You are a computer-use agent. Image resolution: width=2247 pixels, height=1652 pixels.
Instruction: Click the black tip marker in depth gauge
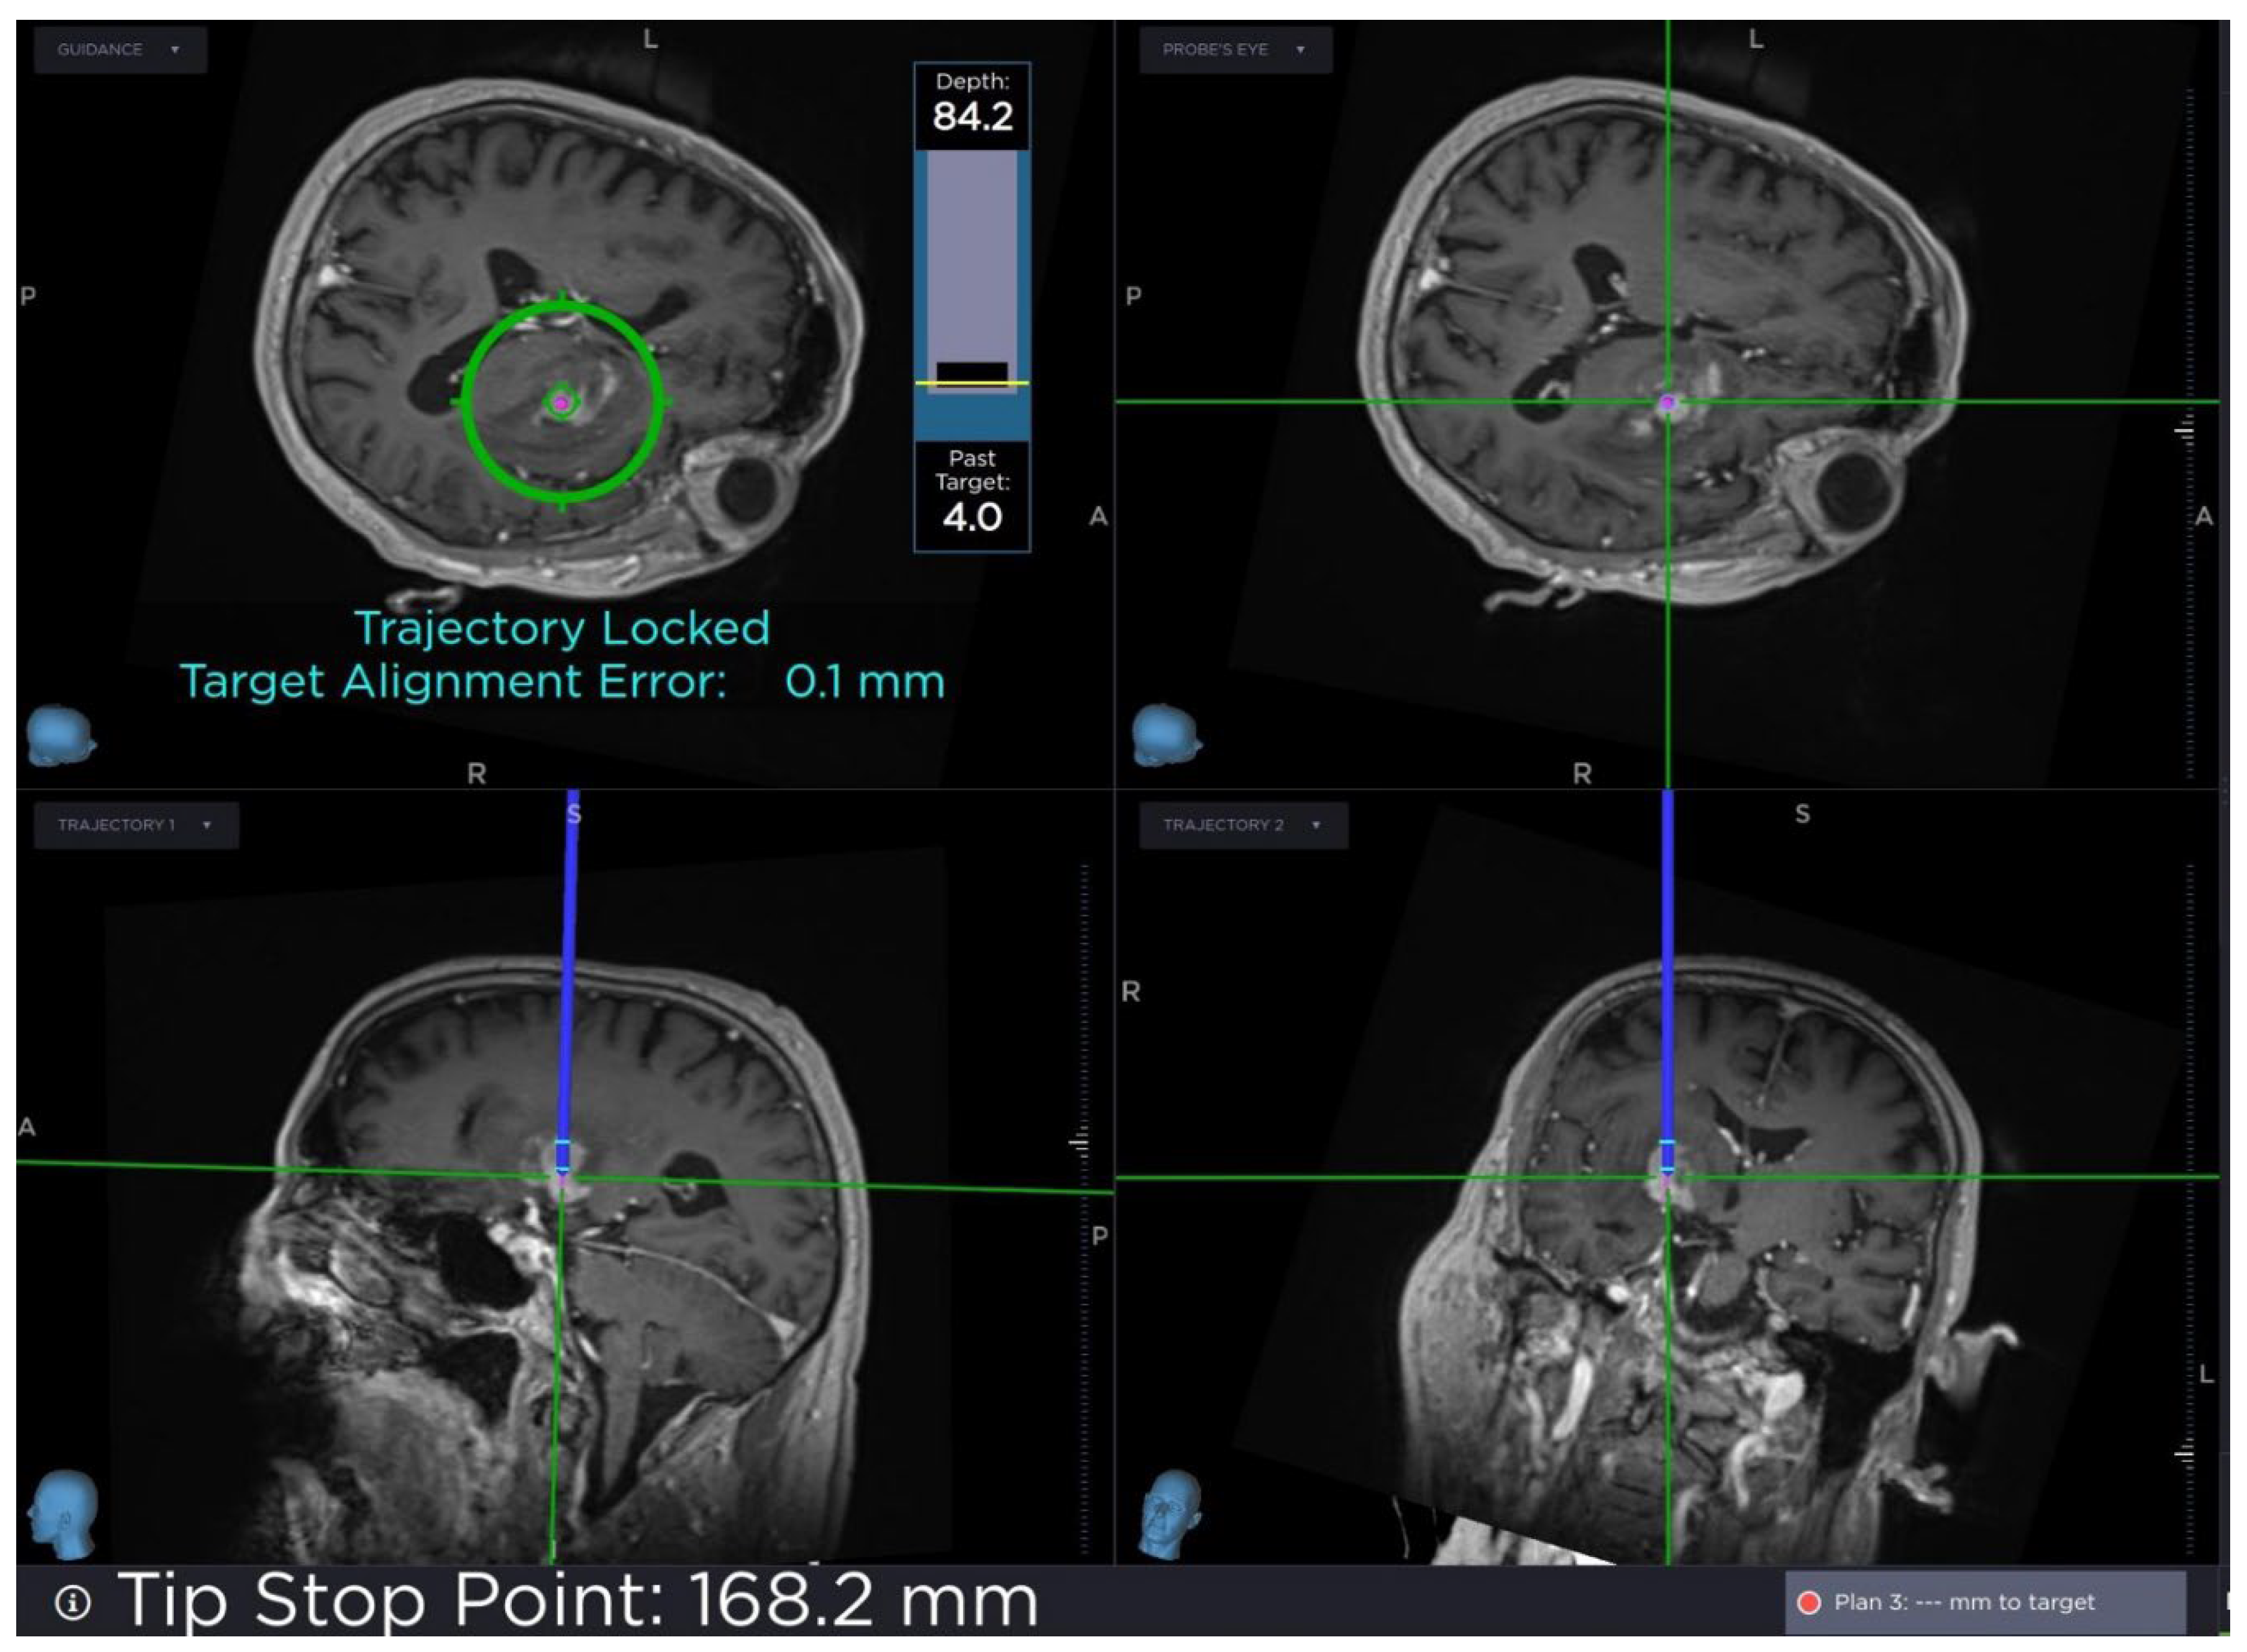[x=972, y=371]
